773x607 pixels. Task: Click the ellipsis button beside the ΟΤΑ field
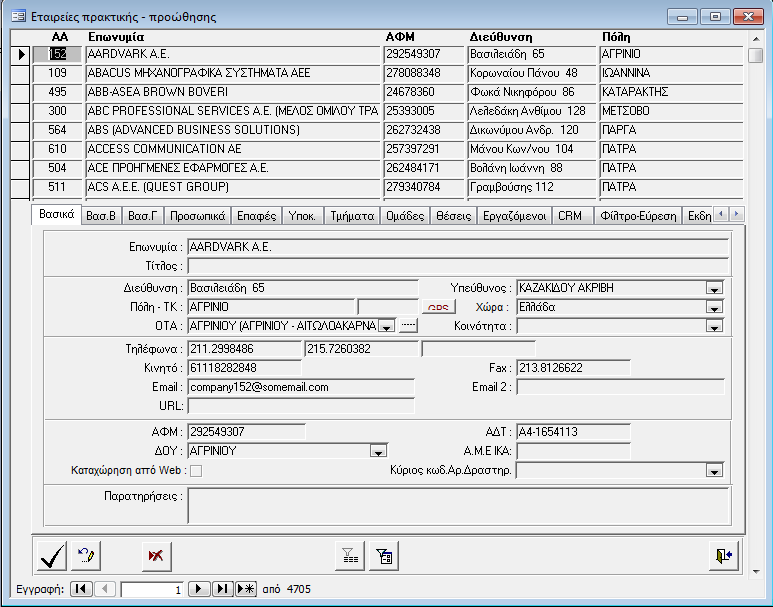[408, 326]
